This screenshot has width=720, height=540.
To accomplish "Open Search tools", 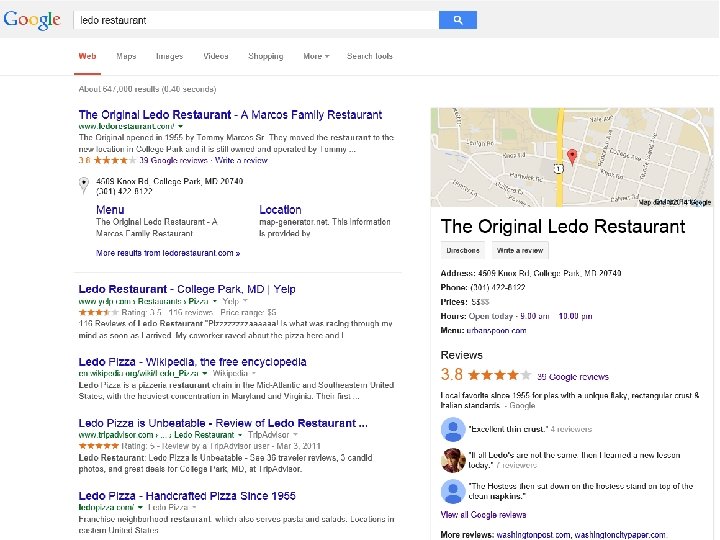I will coord(370,56).
